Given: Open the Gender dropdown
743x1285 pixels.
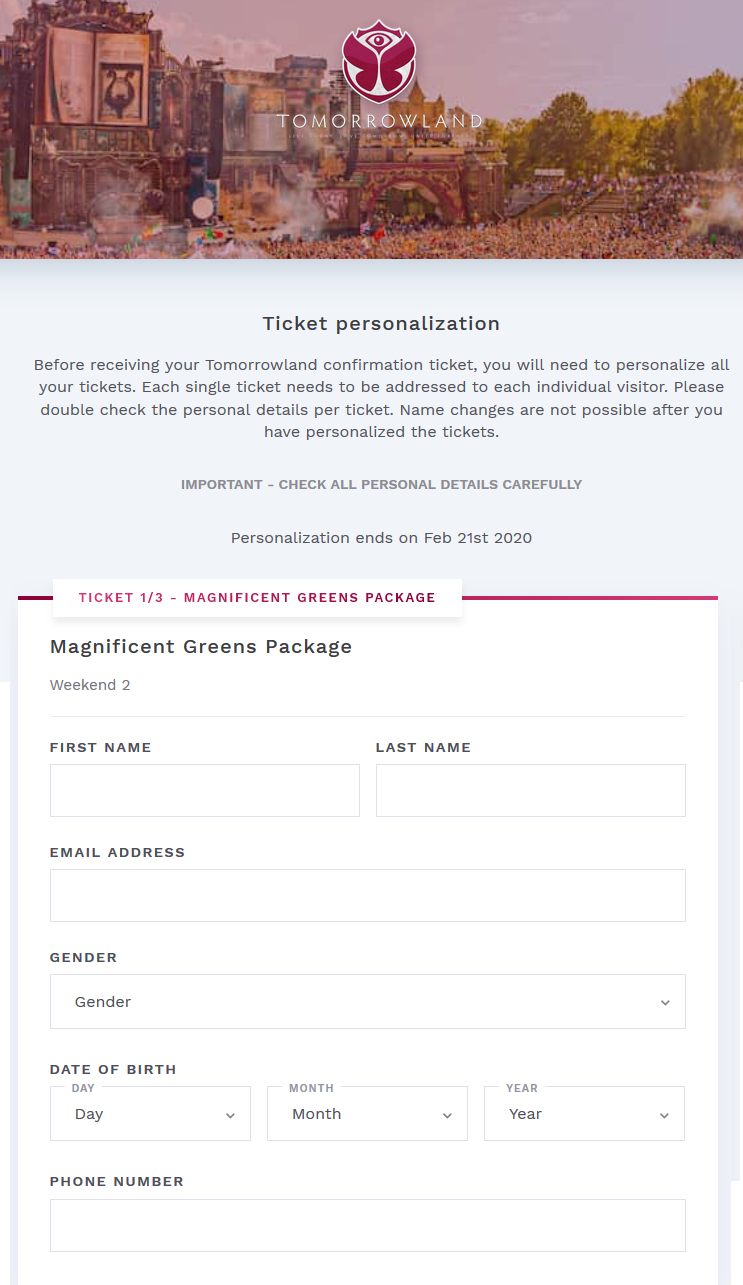Looking at the screenshot, I should pyautogui.click(x=367, y=1001).
